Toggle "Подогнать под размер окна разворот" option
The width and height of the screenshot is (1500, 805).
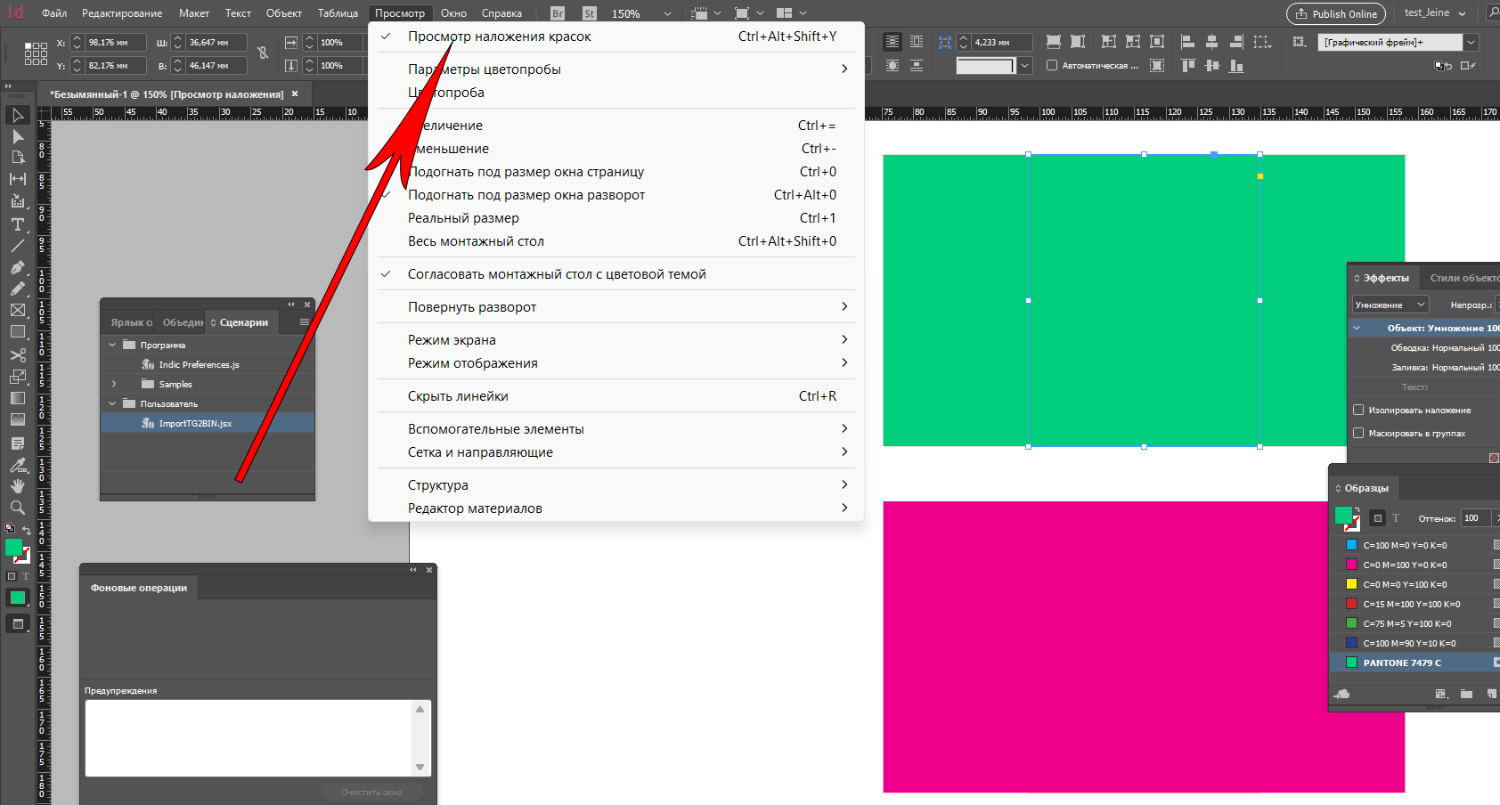616,195
